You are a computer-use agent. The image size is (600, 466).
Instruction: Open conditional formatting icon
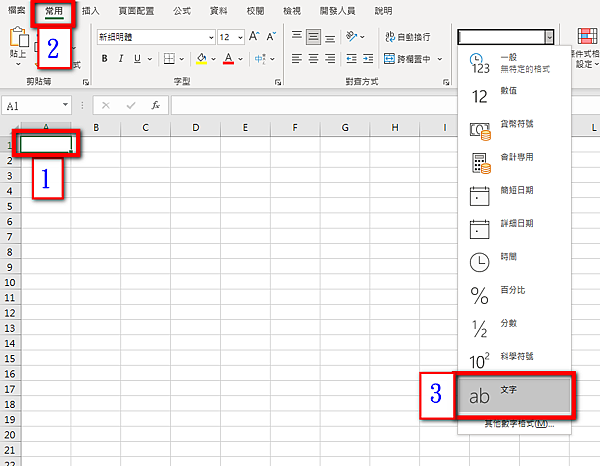click(x=587, y=36)
